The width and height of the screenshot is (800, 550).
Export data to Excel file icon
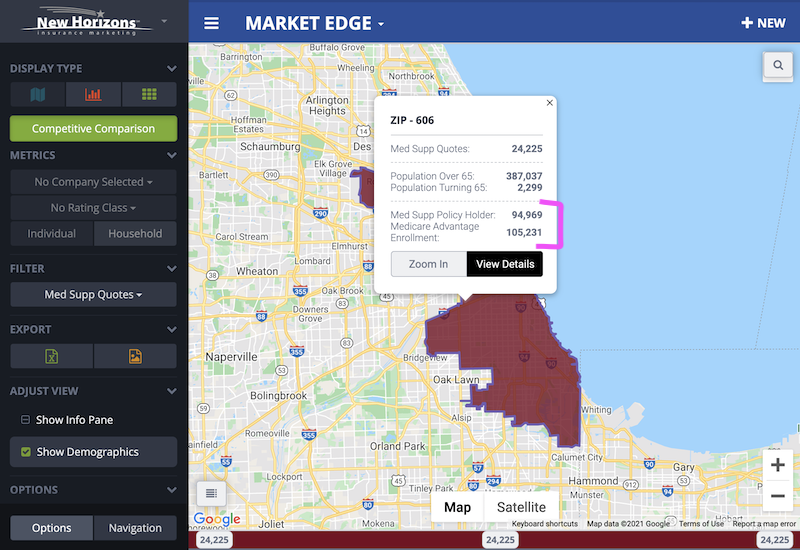(x=52, y=356)
